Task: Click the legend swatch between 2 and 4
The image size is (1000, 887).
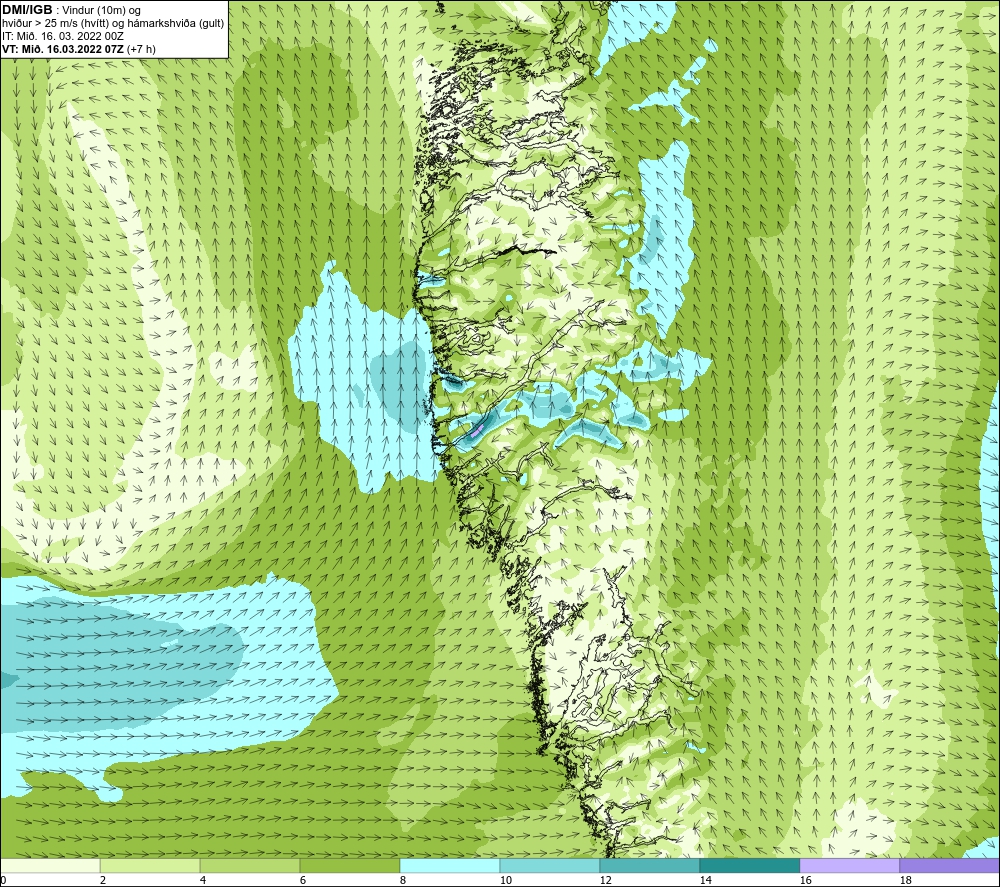Action: 150,865
